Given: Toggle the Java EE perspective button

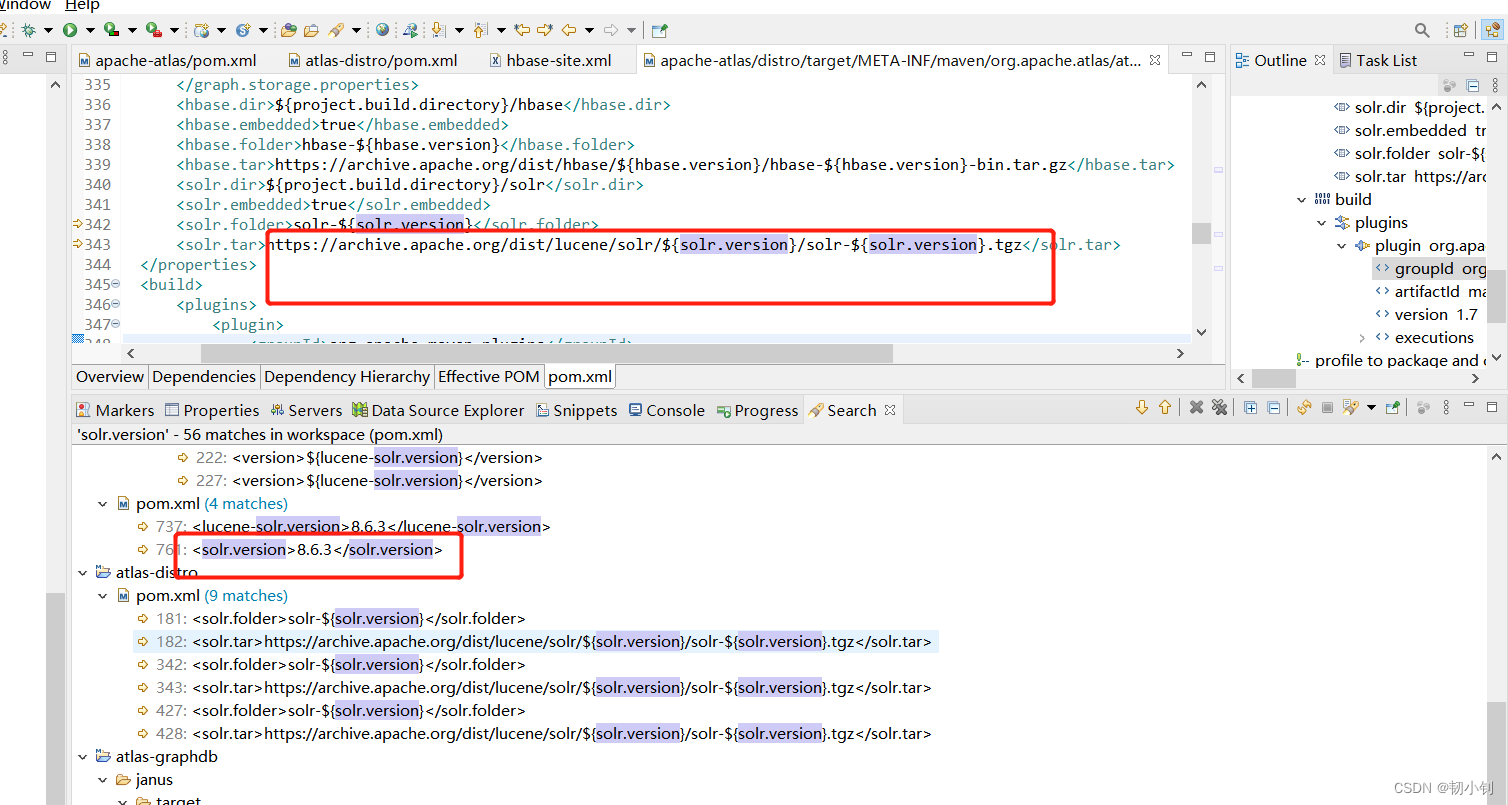Looking at the screenshot, I should point(1490,30).
